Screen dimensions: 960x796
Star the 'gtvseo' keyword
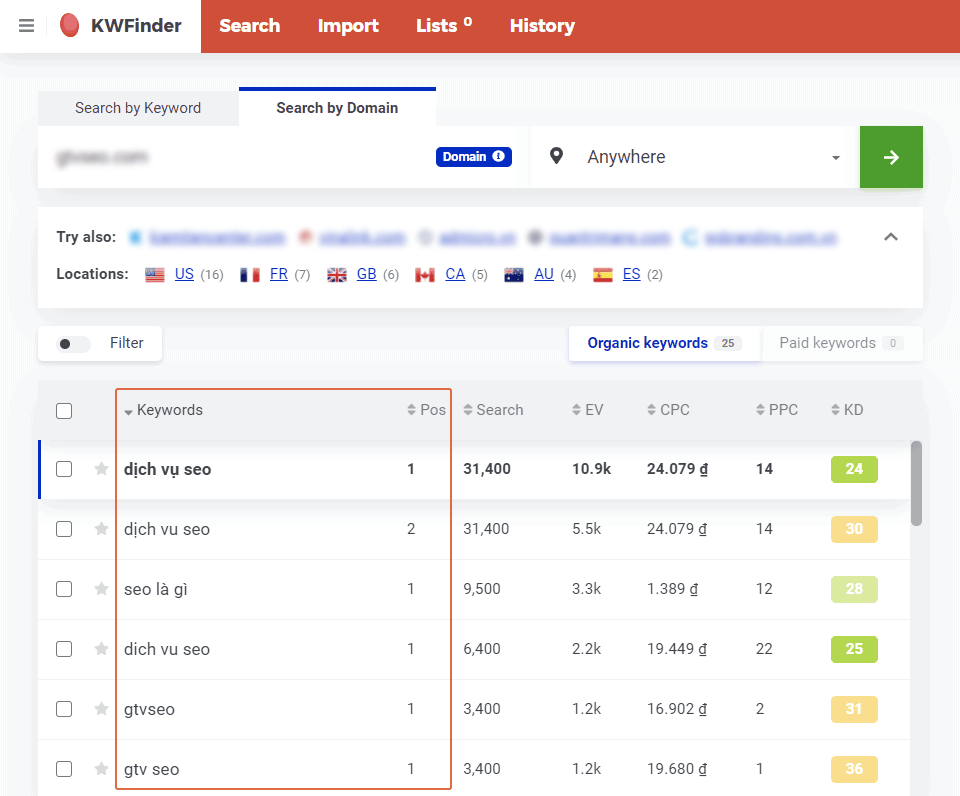[x=101, y=709]
